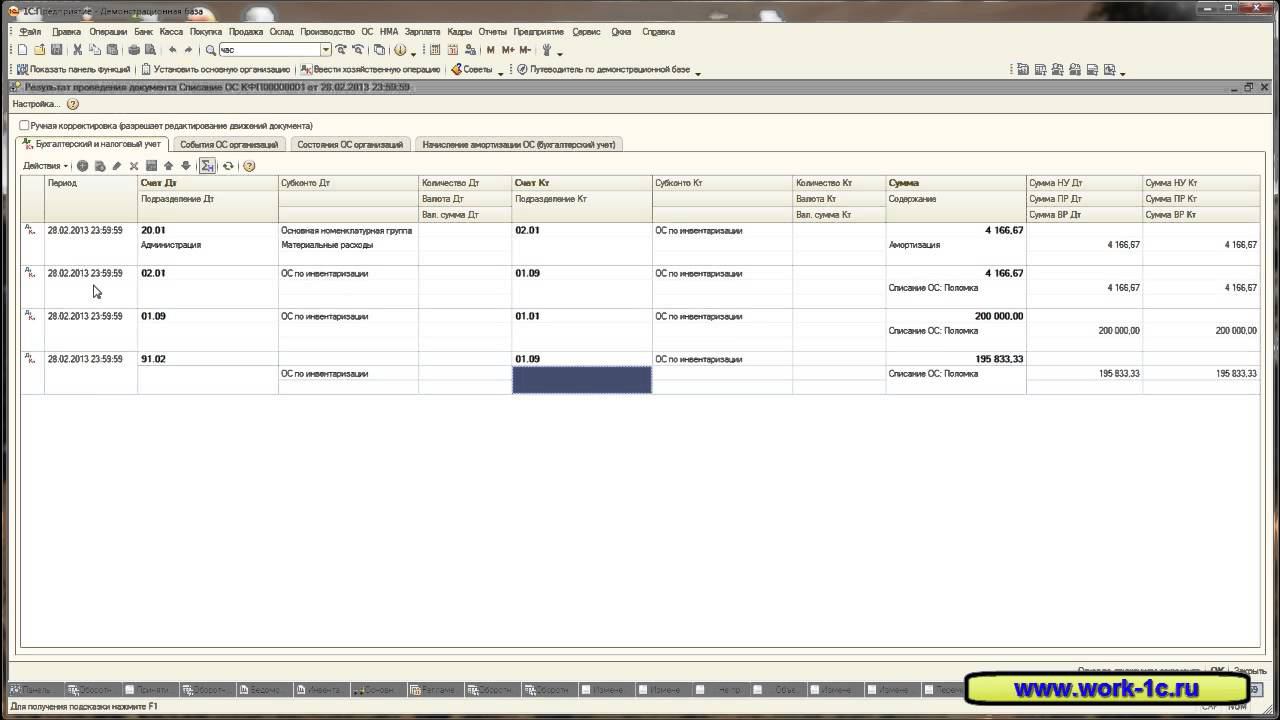1280x720 pixels.
Task: Open the Calendar icon
Action: pos(453,50)
